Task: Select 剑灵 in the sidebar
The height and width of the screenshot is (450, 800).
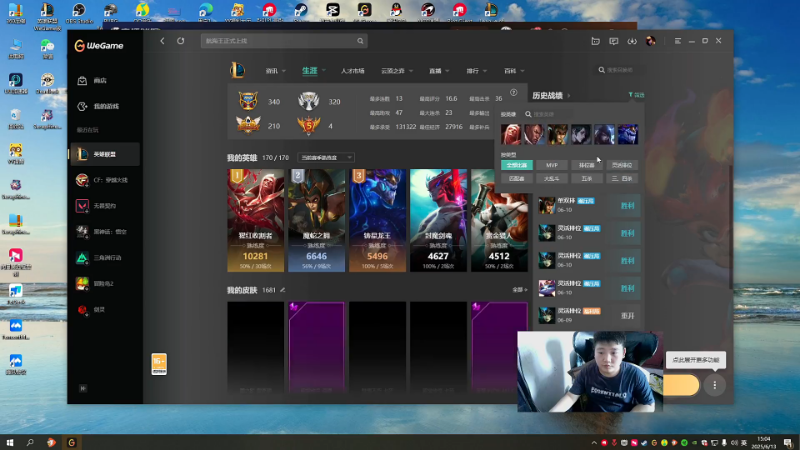Action: [105, 309]
